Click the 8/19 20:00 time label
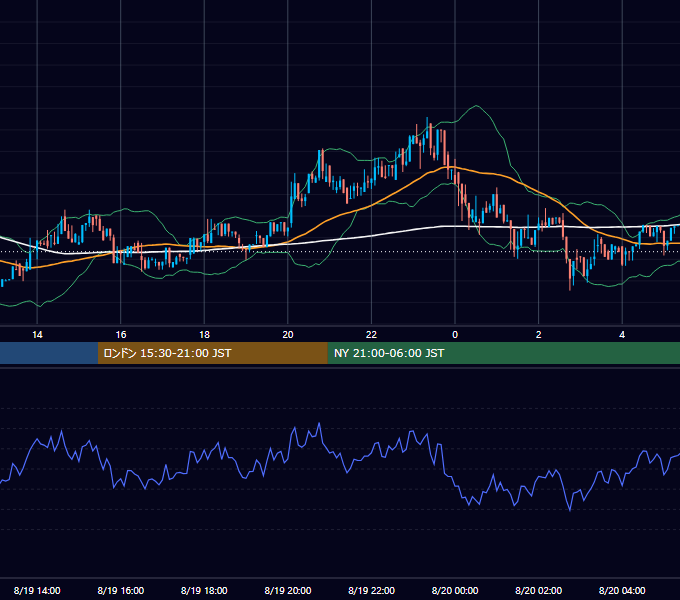The image size is (680, 600). 288,590
